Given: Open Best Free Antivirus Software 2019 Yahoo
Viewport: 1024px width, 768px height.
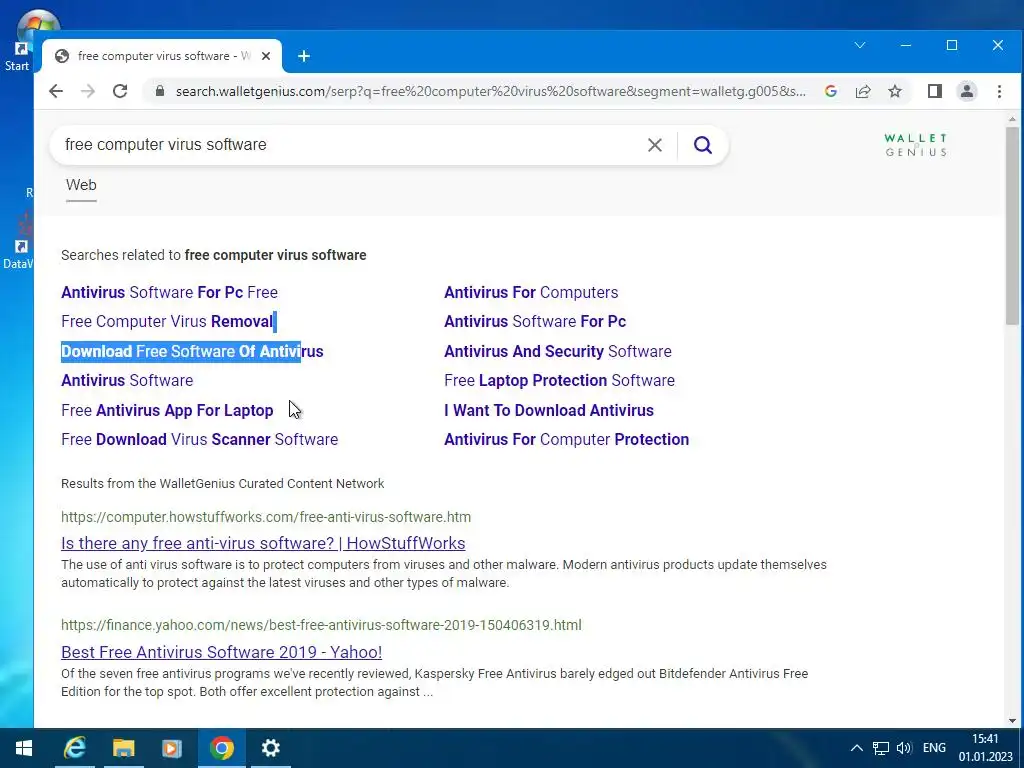Looking at the screenshot, I should point(221,652).
